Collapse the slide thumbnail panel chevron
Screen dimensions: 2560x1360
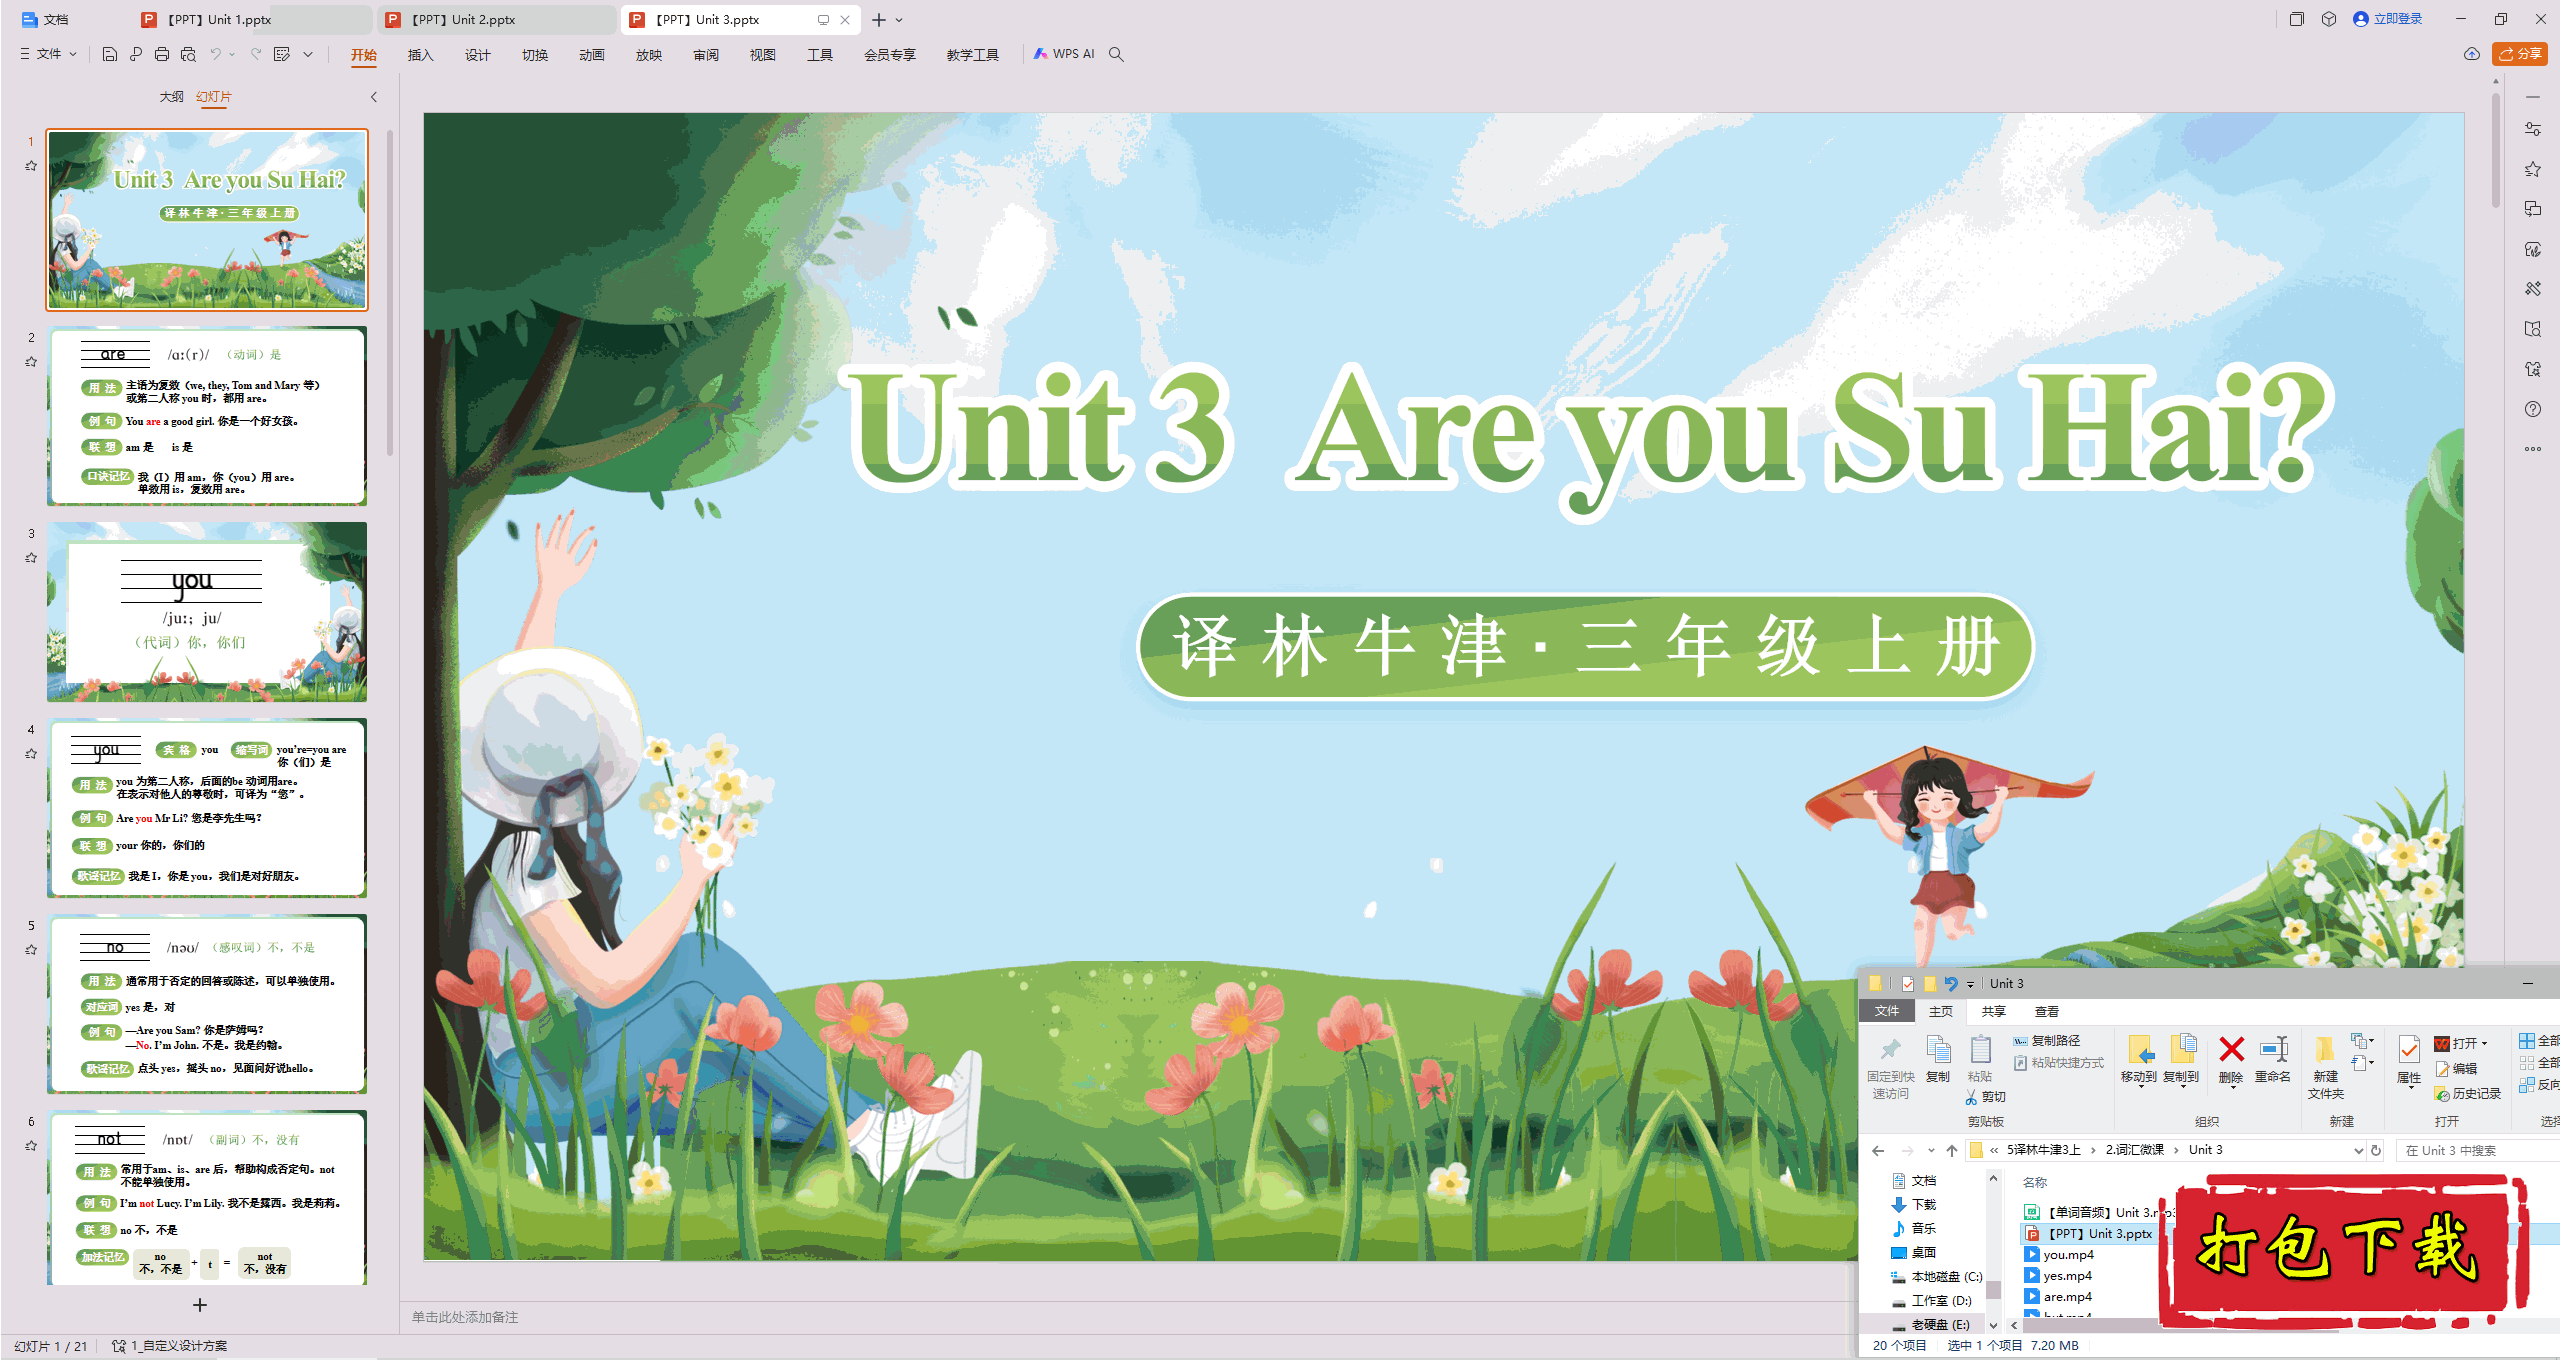374,97
